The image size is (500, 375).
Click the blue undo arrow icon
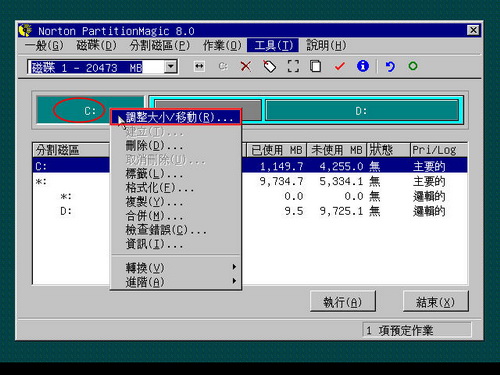[390, 66]
